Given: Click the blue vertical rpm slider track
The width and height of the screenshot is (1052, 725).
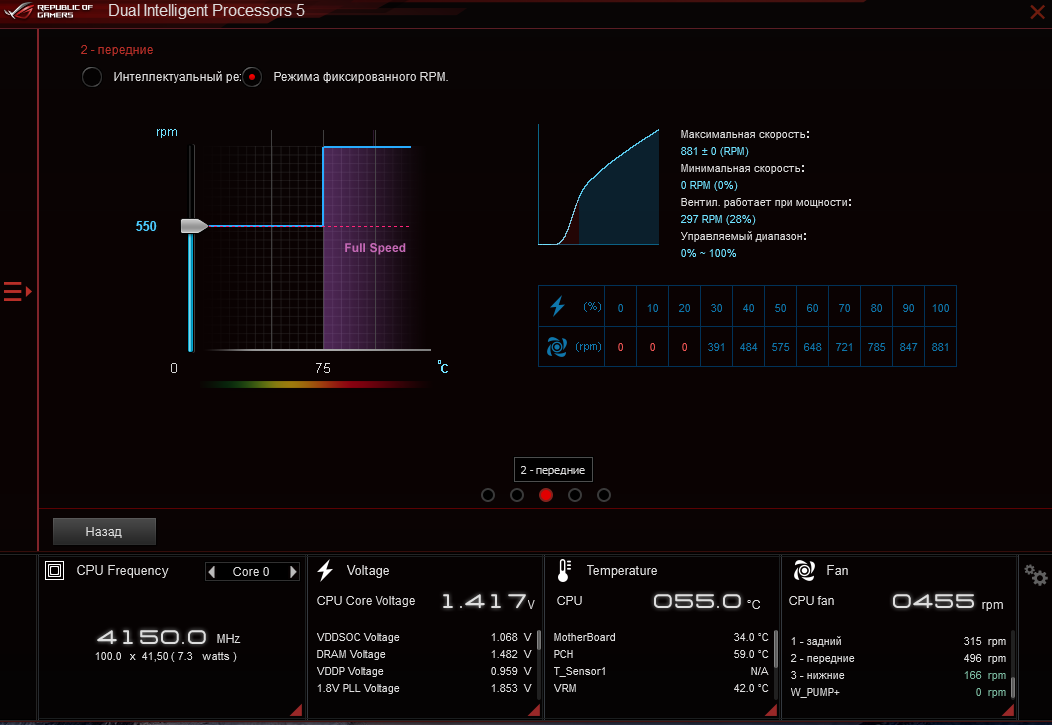Looking at the screenshot, I should [191, 292].
